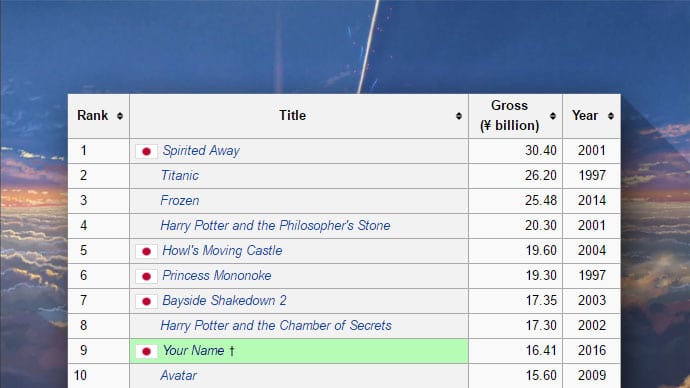Open the Your Name link
Viewport: 690px width, 388px height.
click(194, 351)
